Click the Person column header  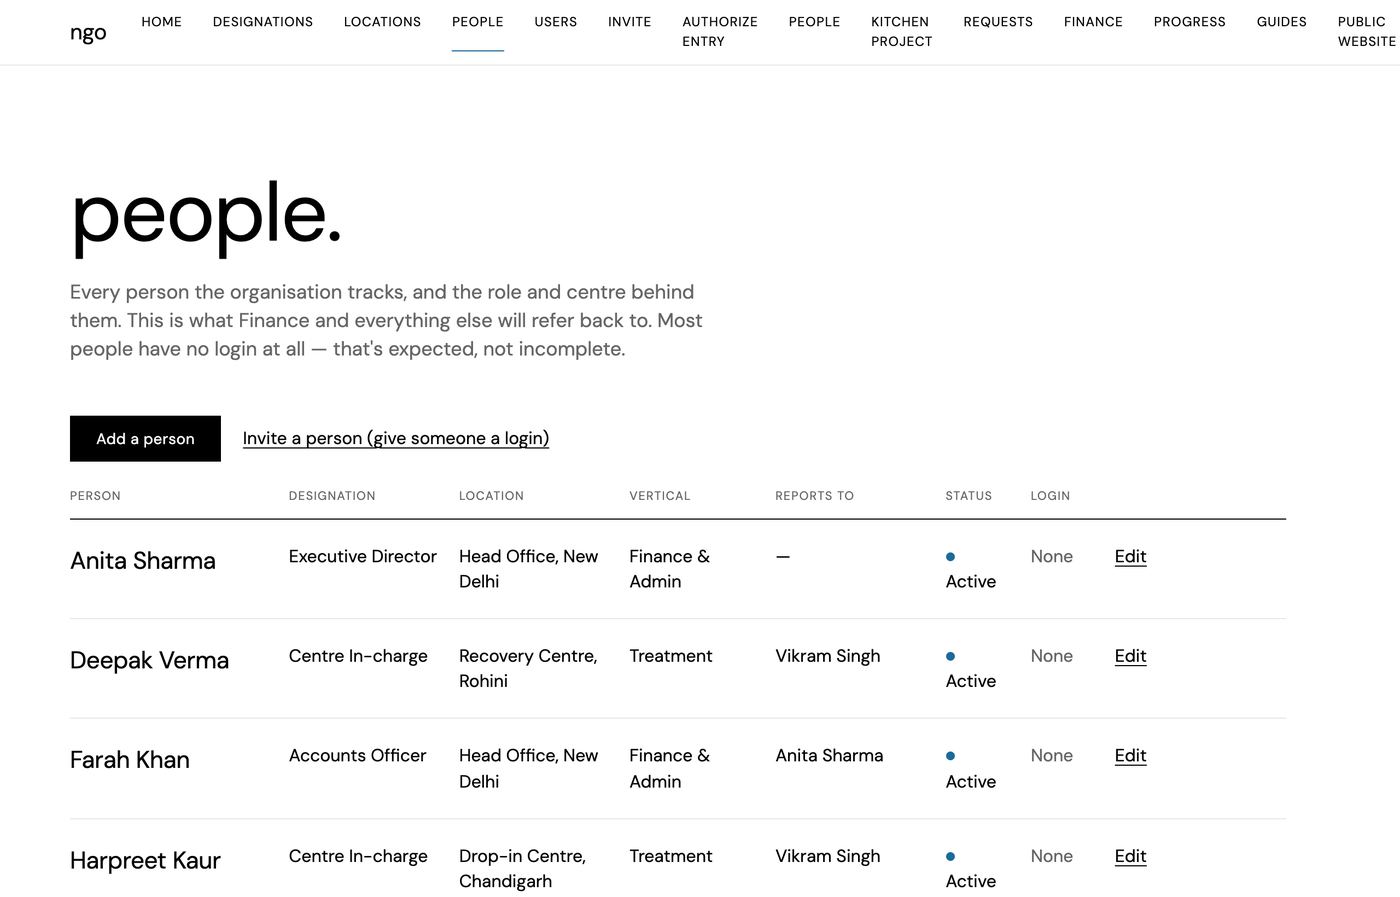95,496
